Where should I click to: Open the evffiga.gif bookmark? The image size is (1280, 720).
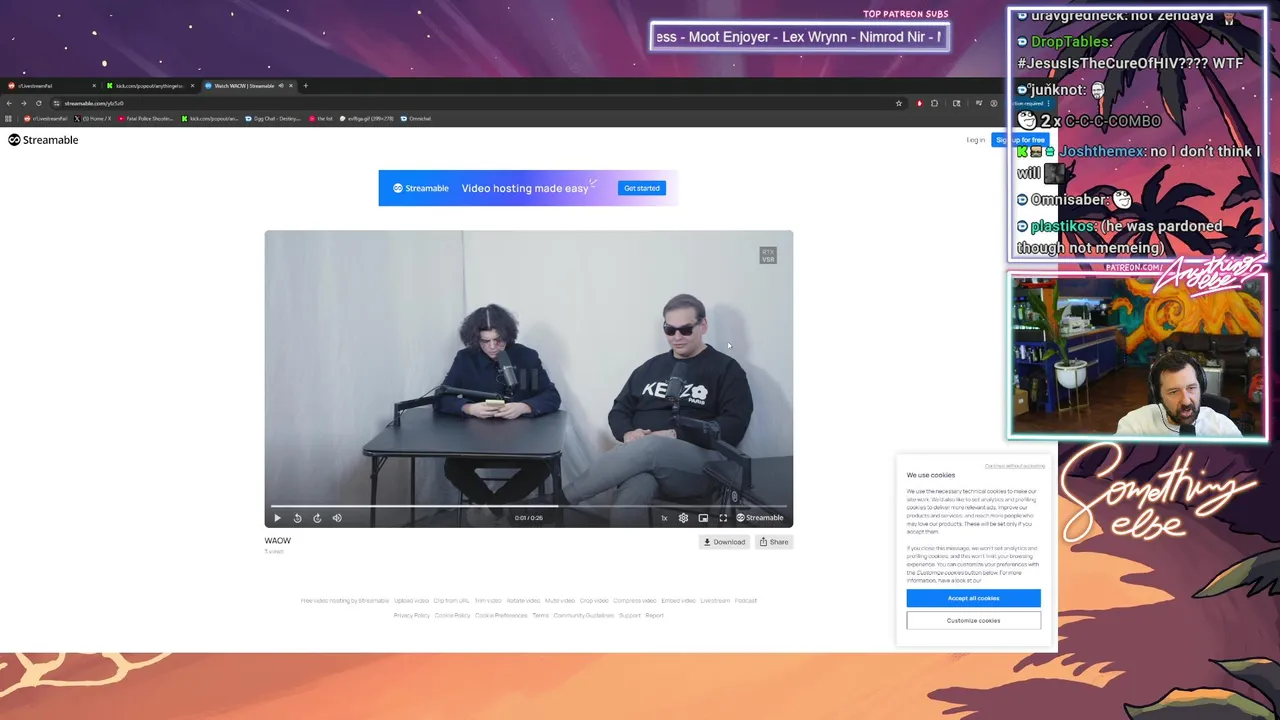click(x=368, y=119)
